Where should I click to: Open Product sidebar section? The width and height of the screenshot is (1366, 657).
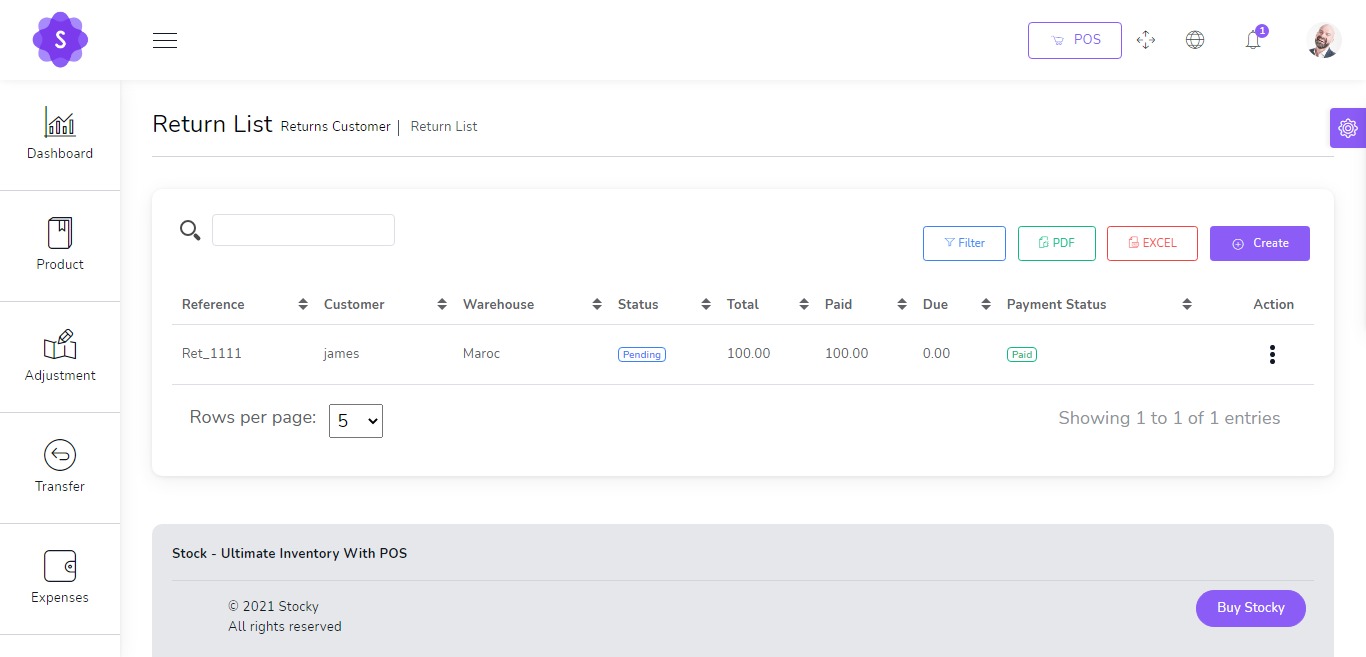[60, 246]
